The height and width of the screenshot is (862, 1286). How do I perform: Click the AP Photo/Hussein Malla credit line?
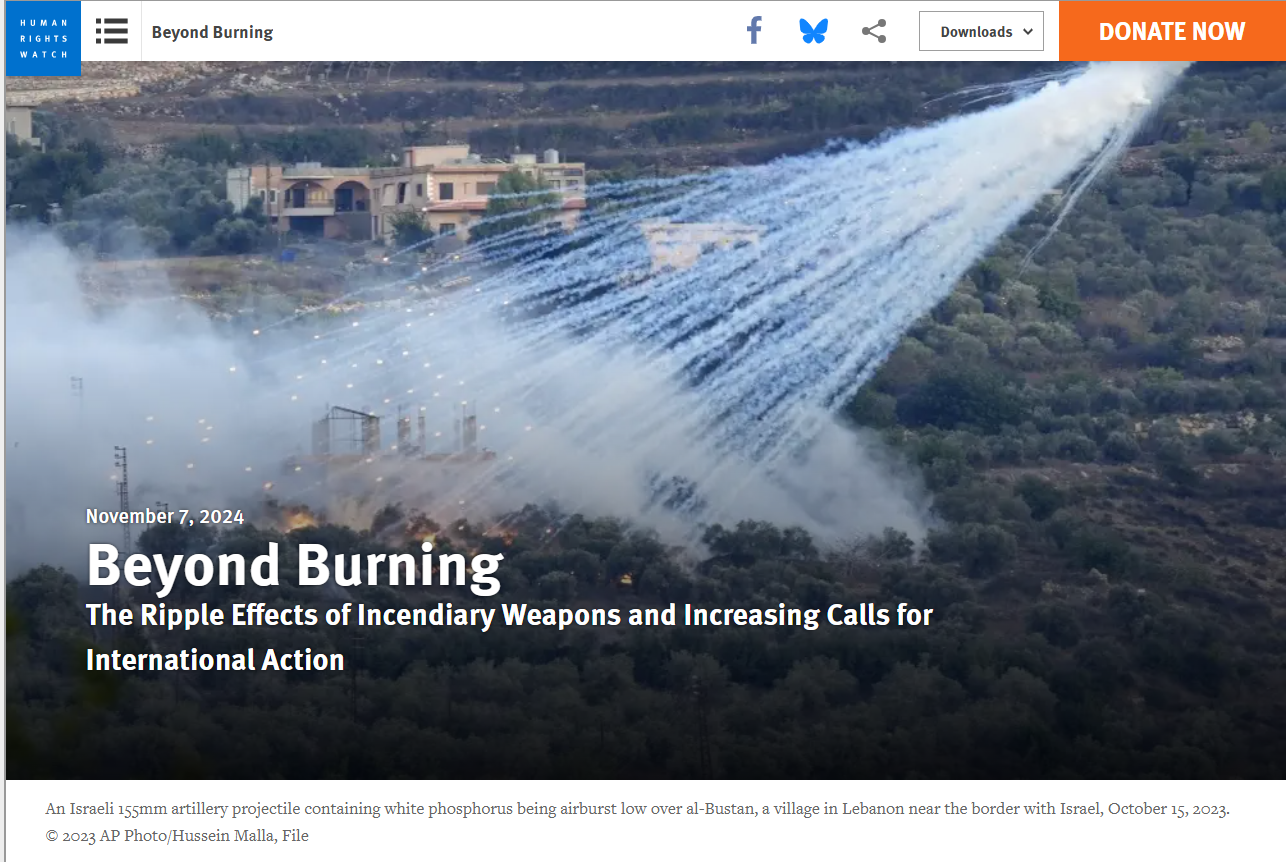click(177, 835)
